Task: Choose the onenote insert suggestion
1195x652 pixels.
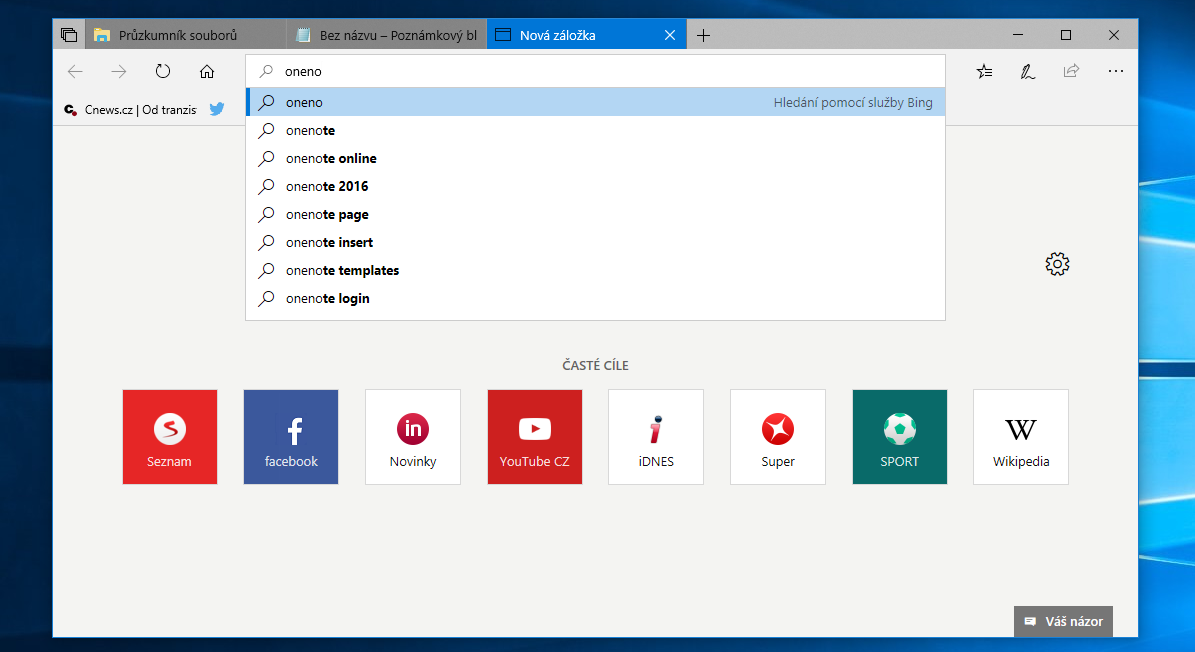Action: point(595,242)
